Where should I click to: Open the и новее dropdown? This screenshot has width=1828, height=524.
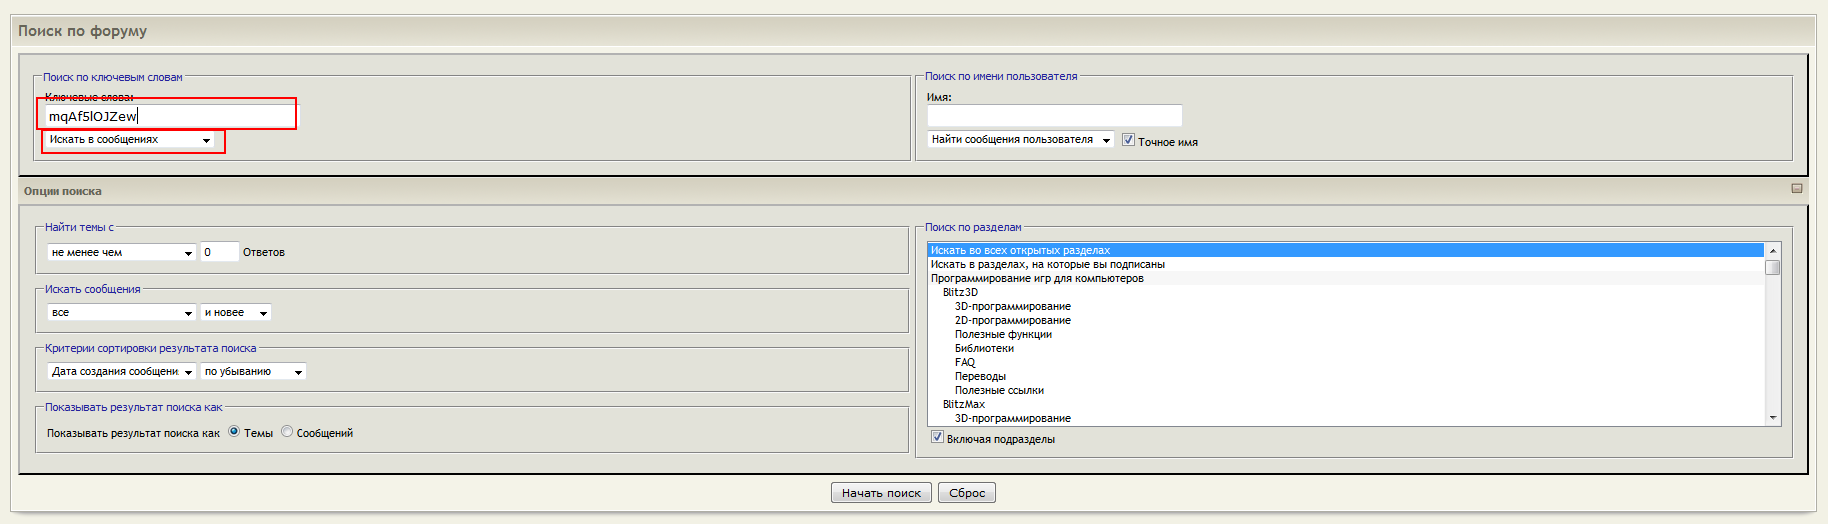pyautogui.click(x=235, y=313)
